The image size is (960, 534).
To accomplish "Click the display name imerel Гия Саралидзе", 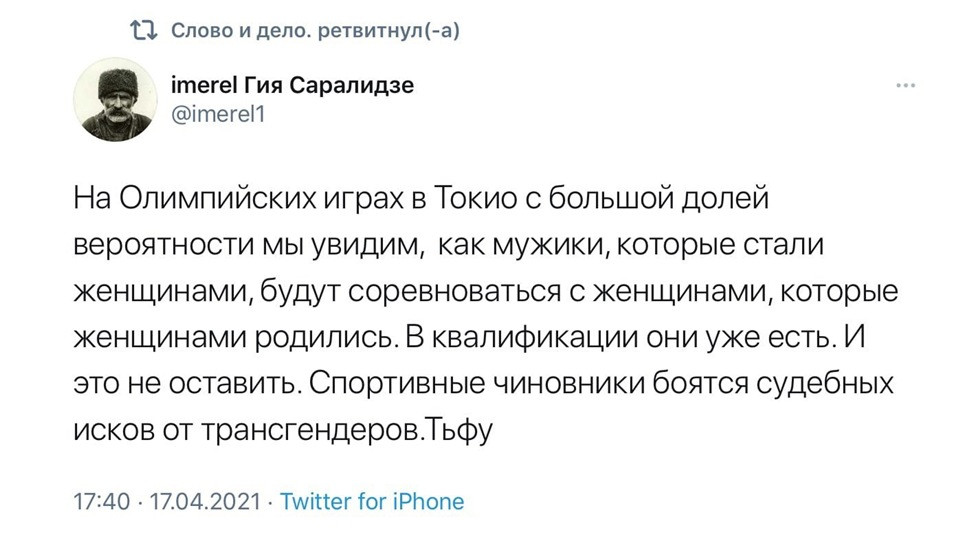I will pos(286,85).
